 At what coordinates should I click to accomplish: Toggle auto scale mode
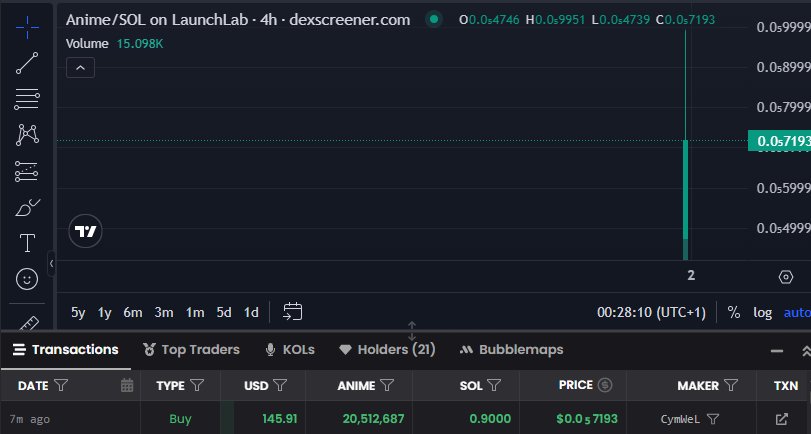tap(797, 312)
